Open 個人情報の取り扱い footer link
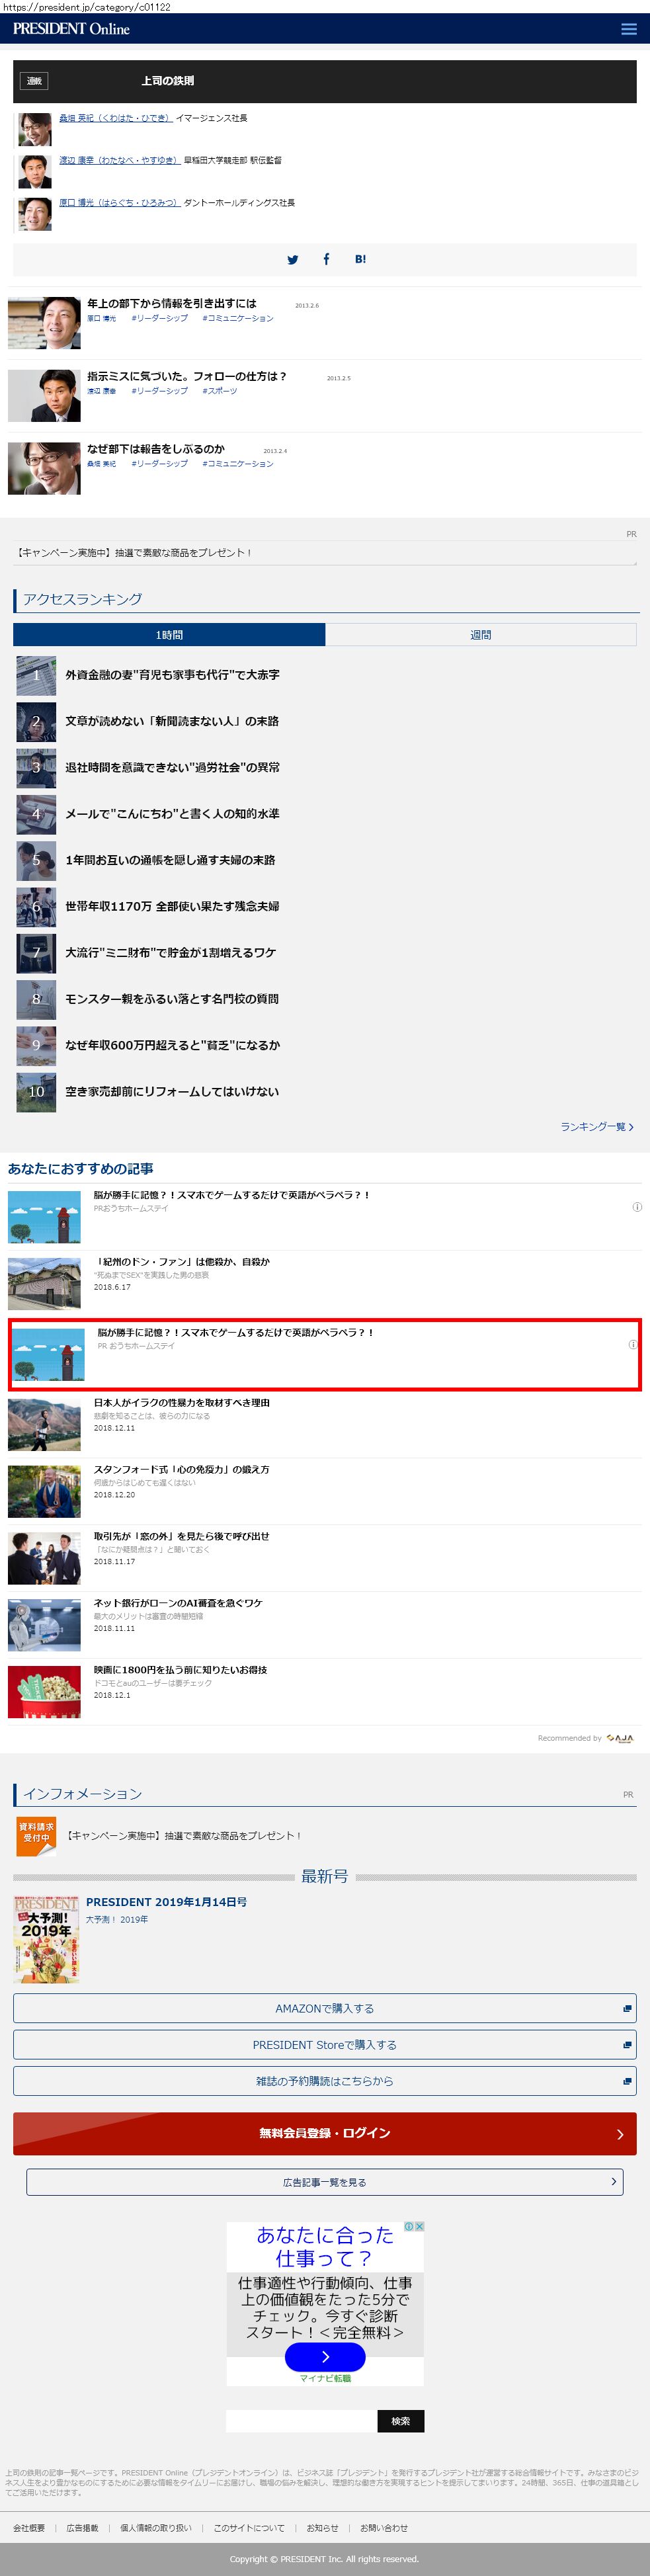The image size is (650, 2576). (x=156, y=2527)
